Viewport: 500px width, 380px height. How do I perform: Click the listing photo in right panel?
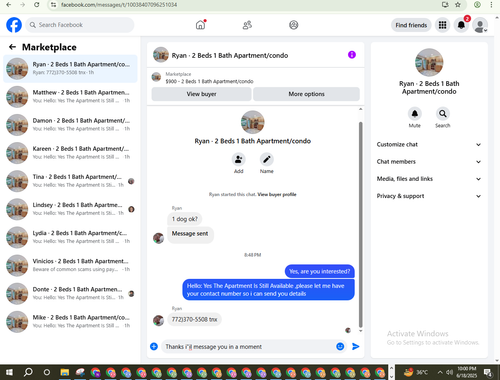click(x=429, y=62)
